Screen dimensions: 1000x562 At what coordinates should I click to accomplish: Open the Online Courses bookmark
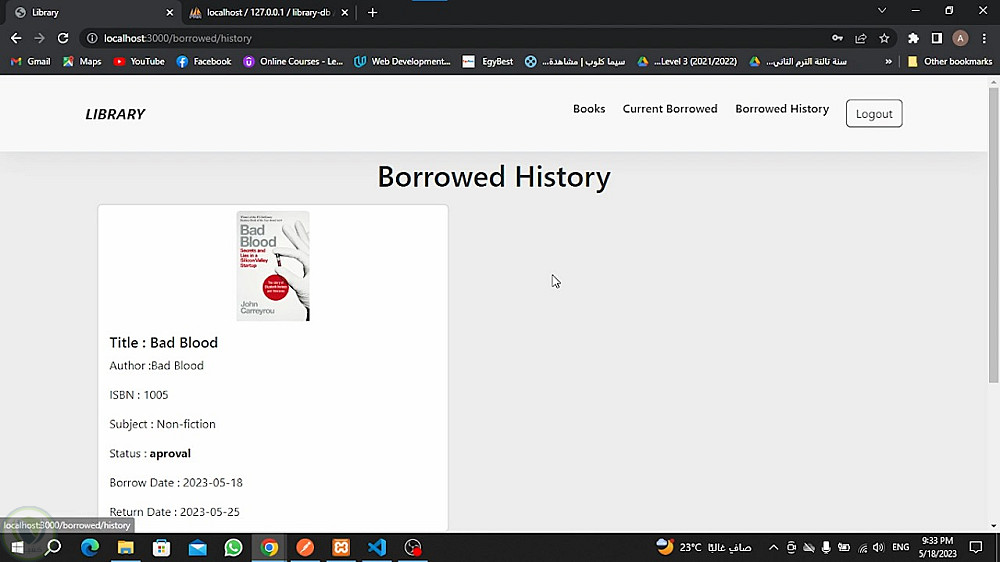coord(293,61)
